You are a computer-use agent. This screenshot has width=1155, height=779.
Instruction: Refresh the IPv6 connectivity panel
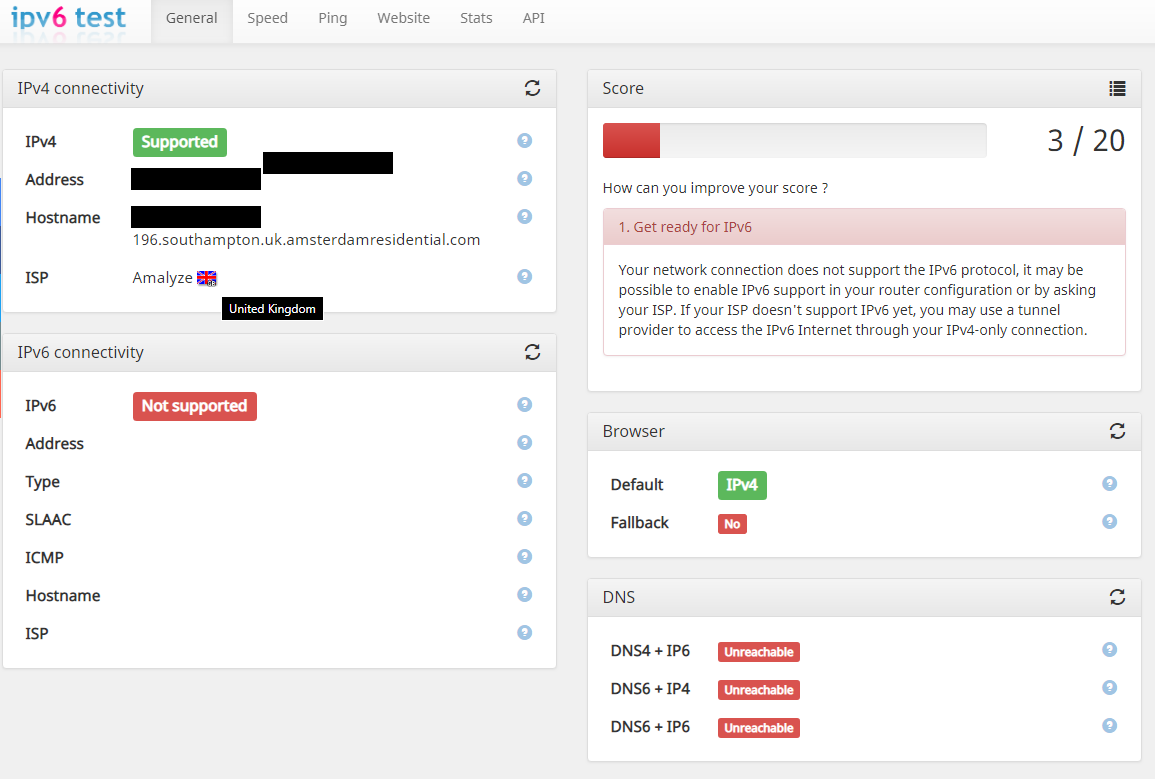tap(532, 352)
